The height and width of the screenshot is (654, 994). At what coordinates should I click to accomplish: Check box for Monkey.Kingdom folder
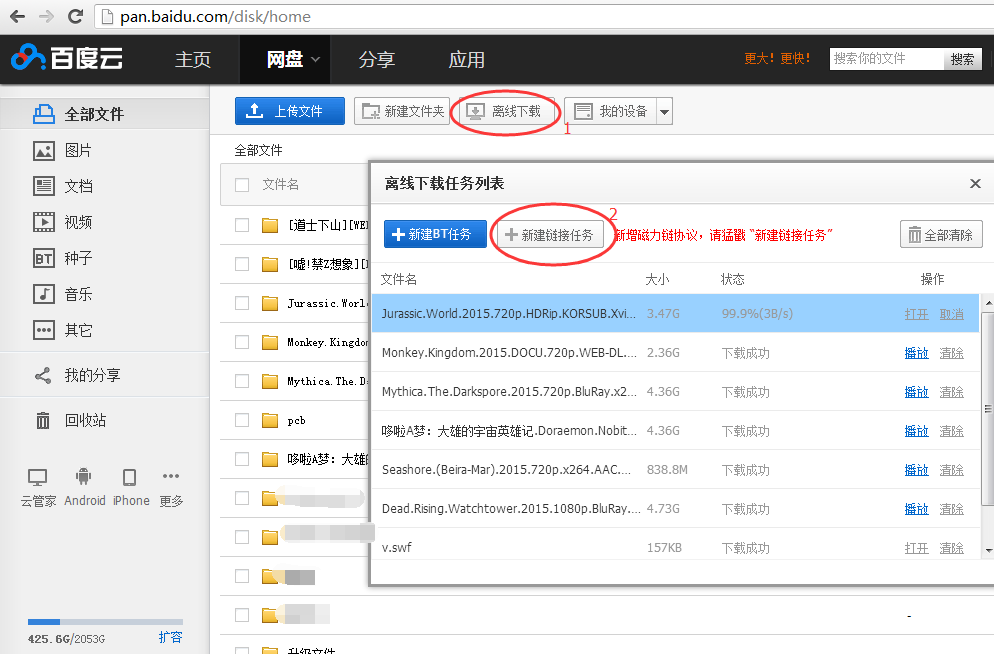pos(242,342)
